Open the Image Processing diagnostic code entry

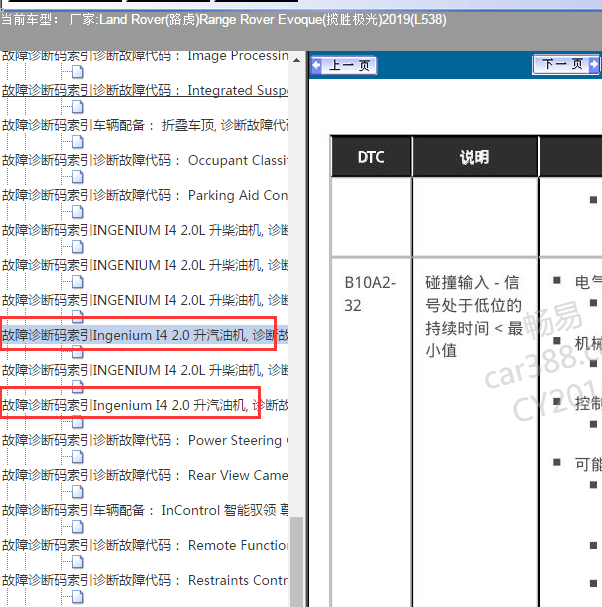tap(145, 56)
